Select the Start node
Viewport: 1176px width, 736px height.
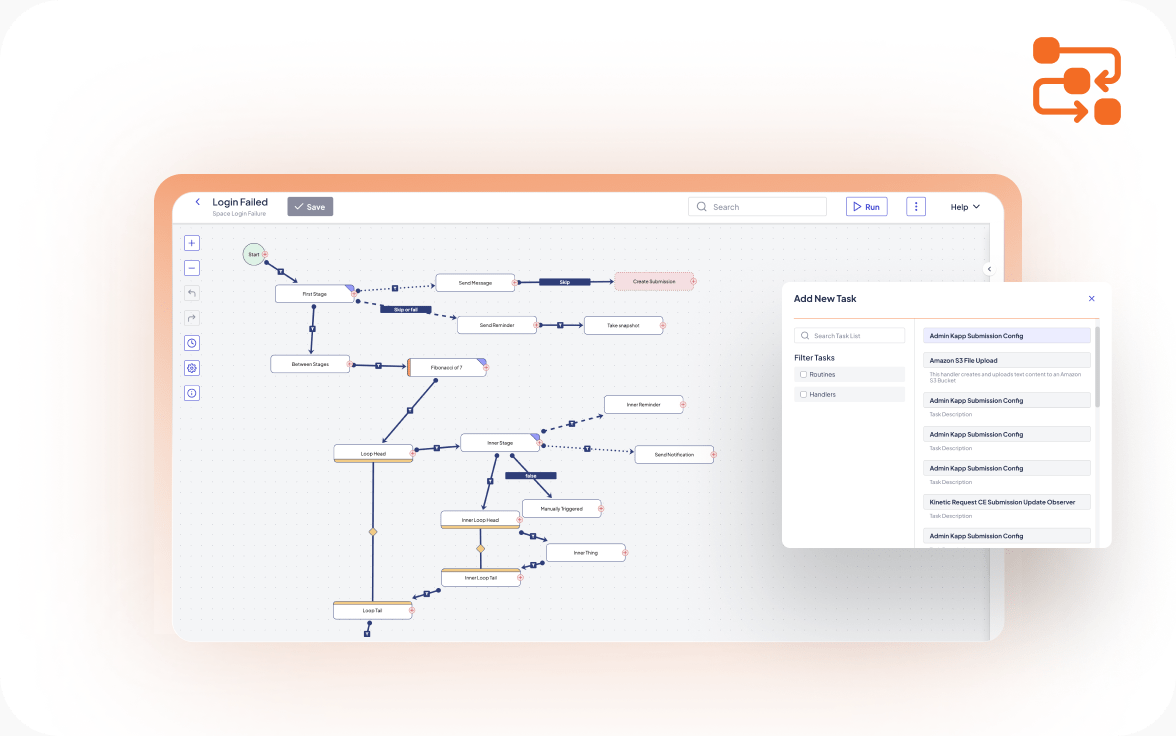click(254, 254)
